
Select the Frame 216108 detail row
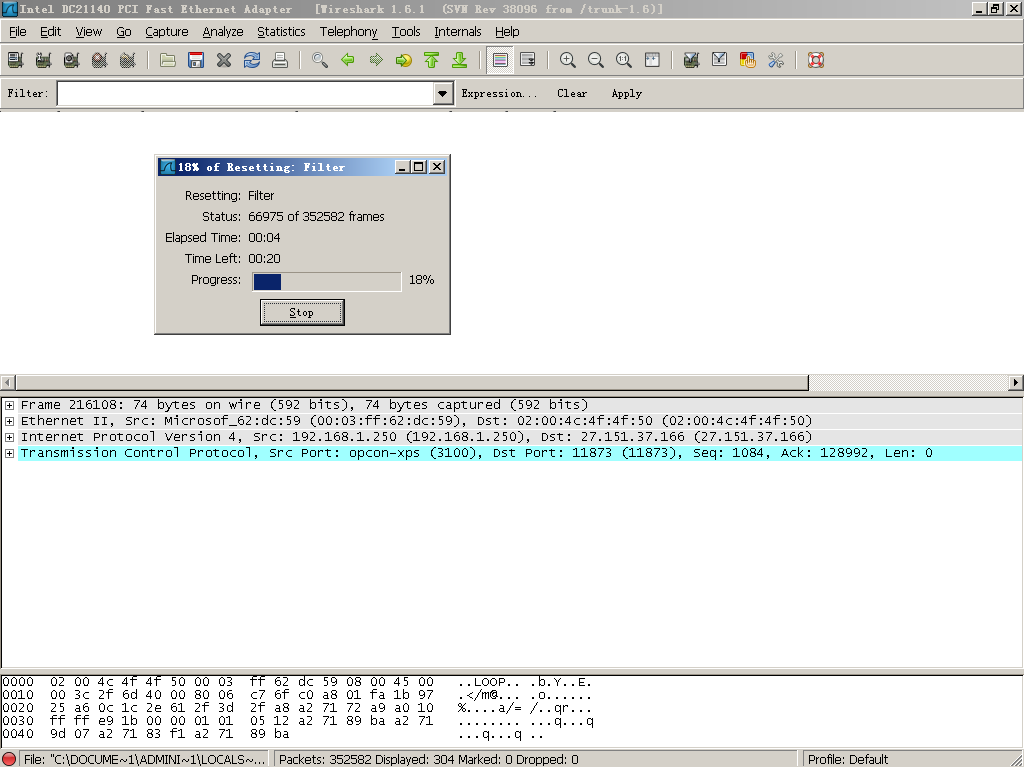(x=520, y=405)
